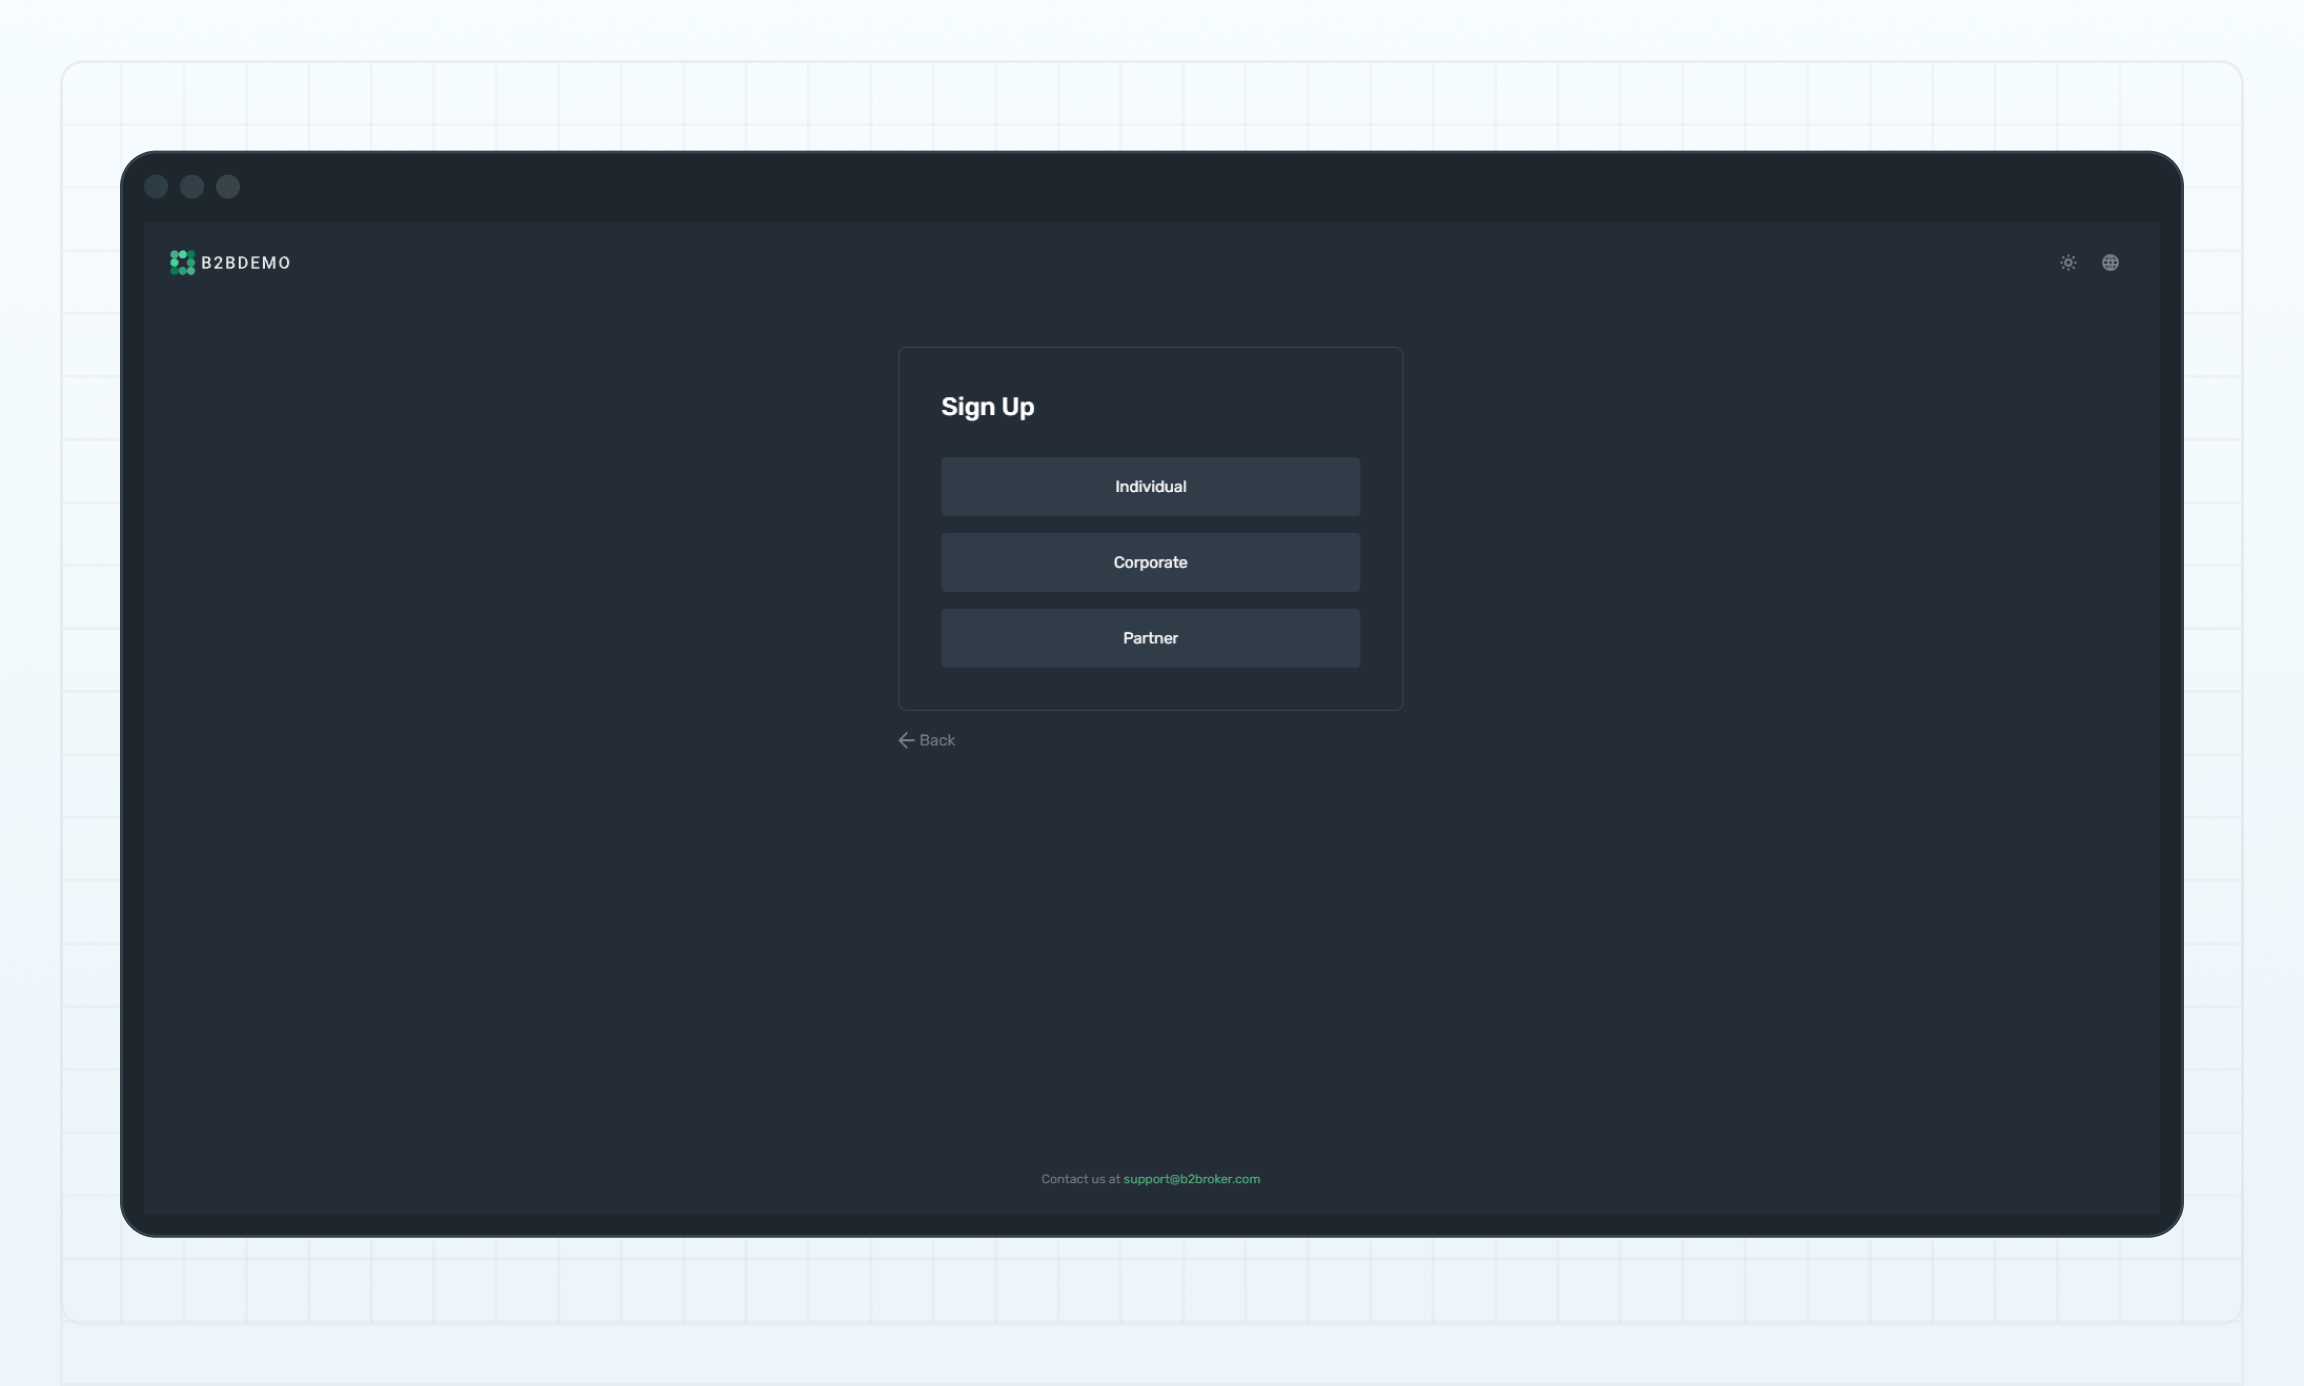Select the Individual account type
This screenshot has width=2304, height=1386.
pos(1150,486)
